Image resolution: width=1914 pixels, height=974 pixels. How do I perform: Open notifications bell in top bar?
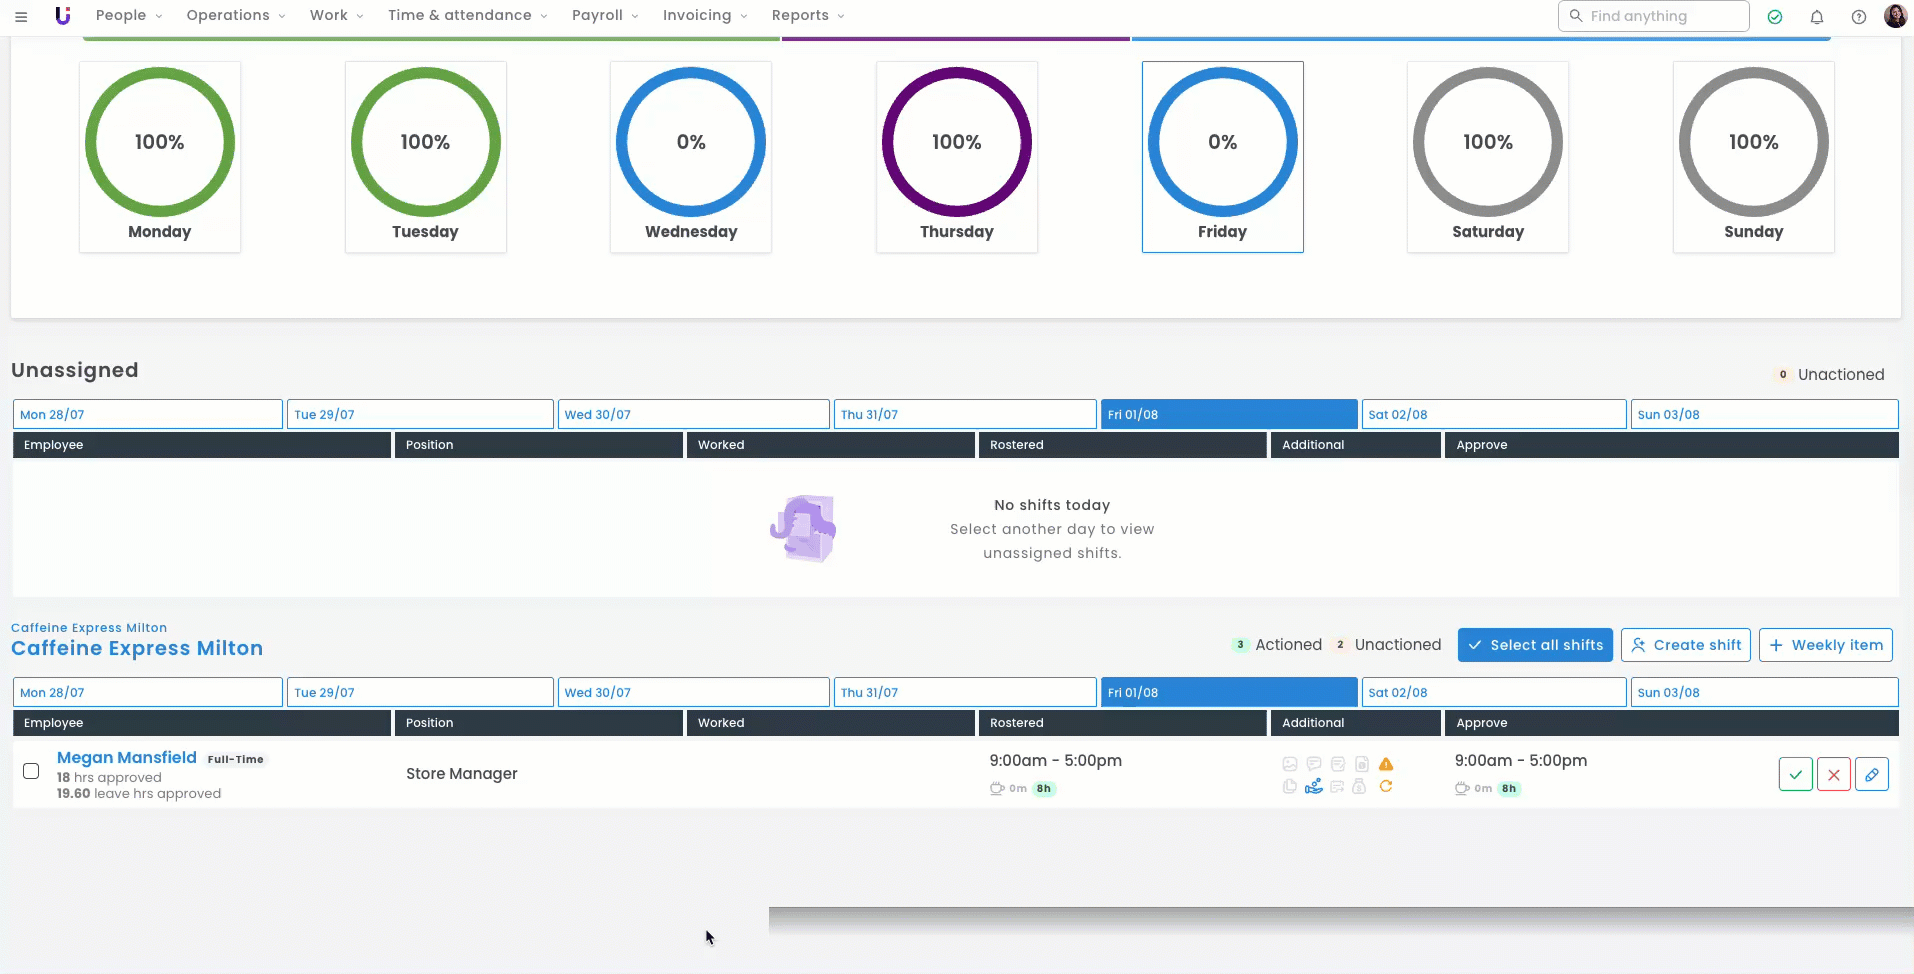[1816, 17]
